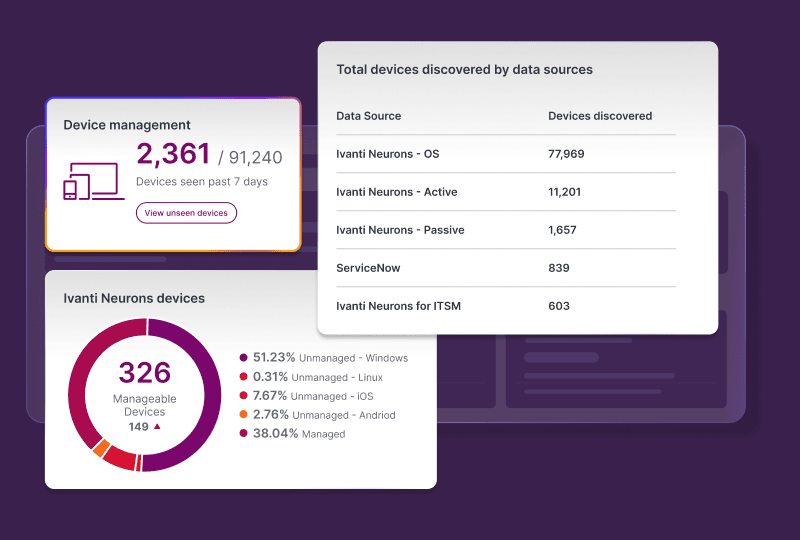Click the Unmanaged - Windows legend dot

coord(243,358)
